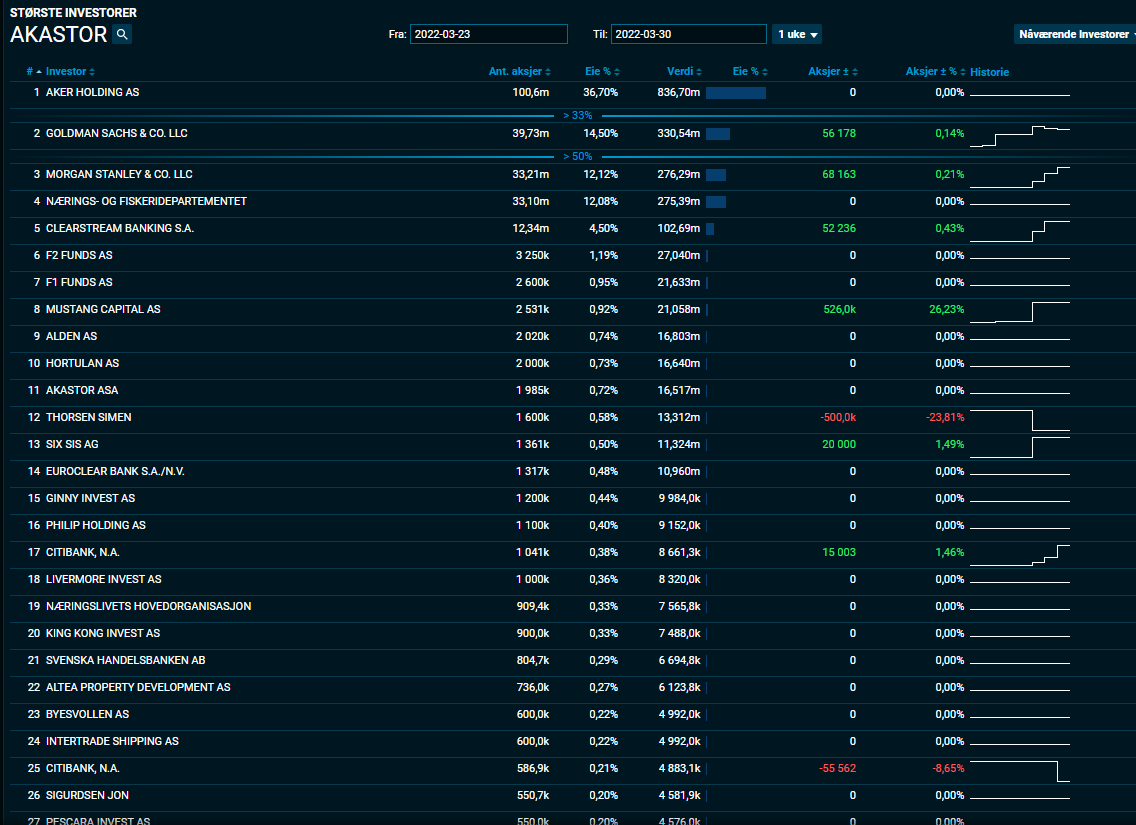Select investor SVENSKA HANDELSBANKEN AB
Screen dimensions: 1136x825
click(125, 660)
